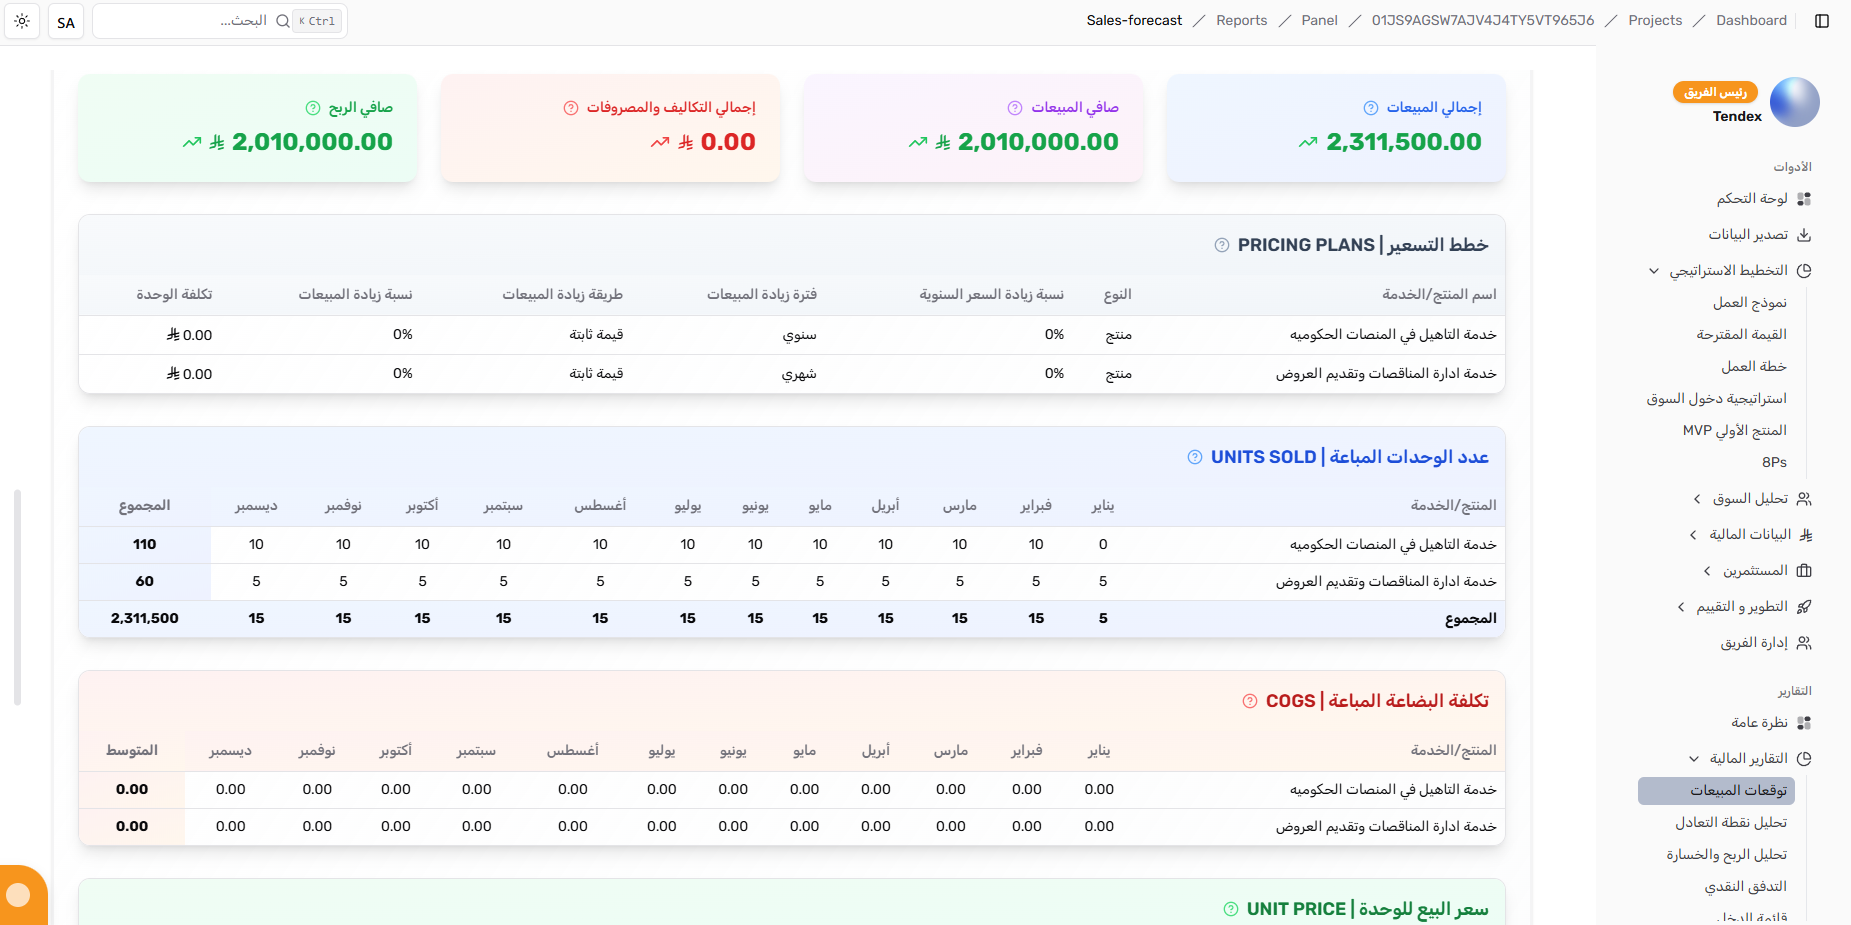Click the التخطيط الاستراتيجي chart icon
This screenshot has height=925, width=1851.
pos(1804,271)
